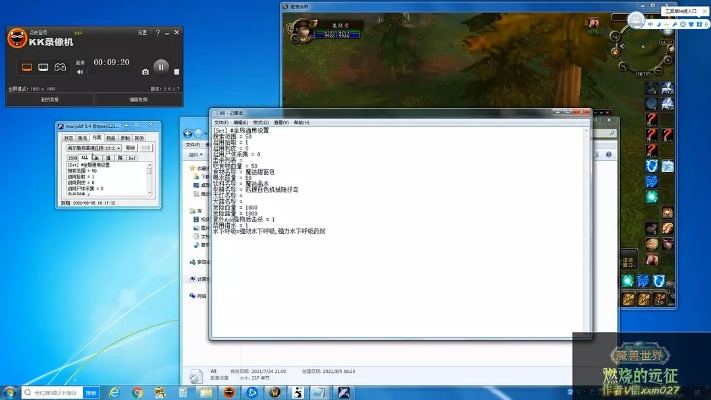Select the Buf sub-tab in the small tool window
Image resolution: width=711 pixels, height=400 pixels.
coord(132,158)
